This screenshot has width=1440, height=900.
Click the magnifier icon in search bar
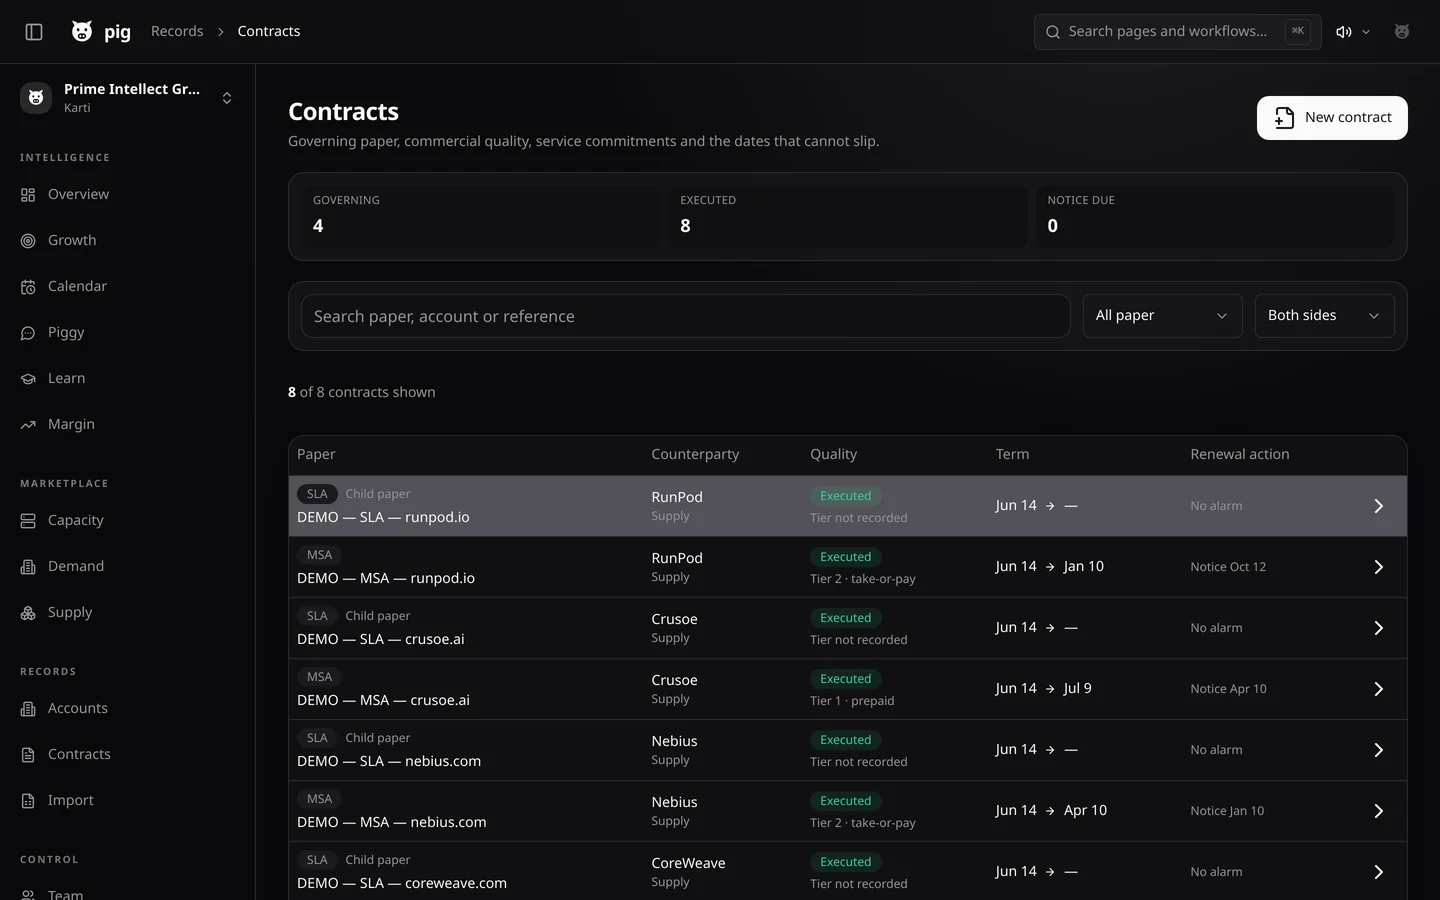pyautogui.click(x=1052, y=32)
